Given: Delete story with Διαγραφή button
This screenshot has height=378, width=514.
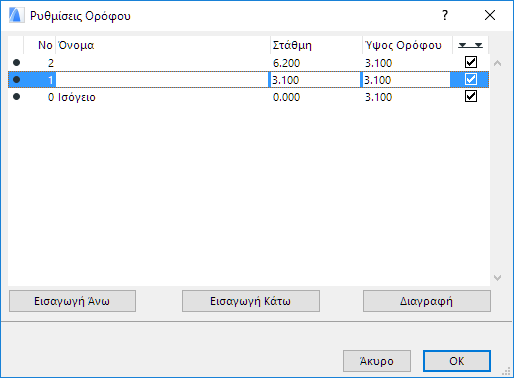Looking at the screenshot, I should (x=427, y=301).
